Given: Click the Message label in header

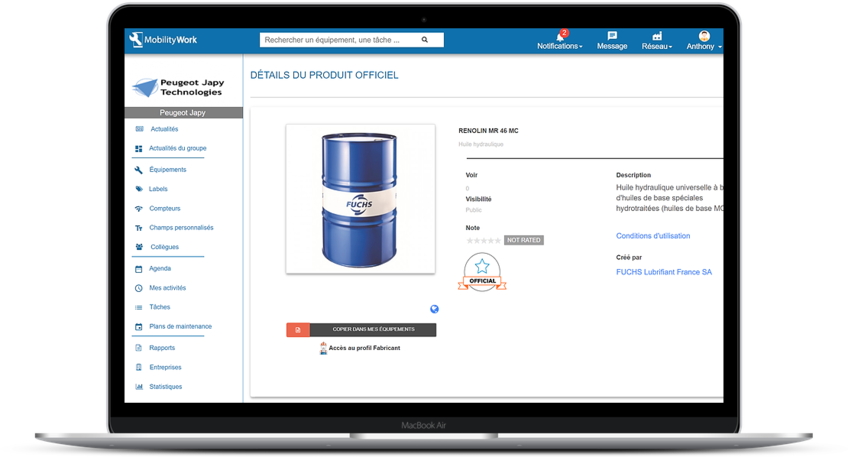Looking at the screenshot, I should tap(612, 47).
